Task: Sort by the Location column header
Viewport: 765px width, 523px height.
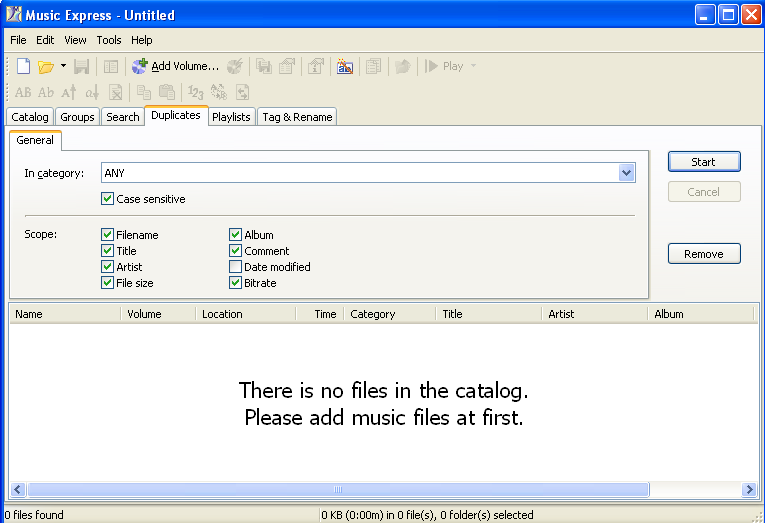Action: (x=246, y=314)
